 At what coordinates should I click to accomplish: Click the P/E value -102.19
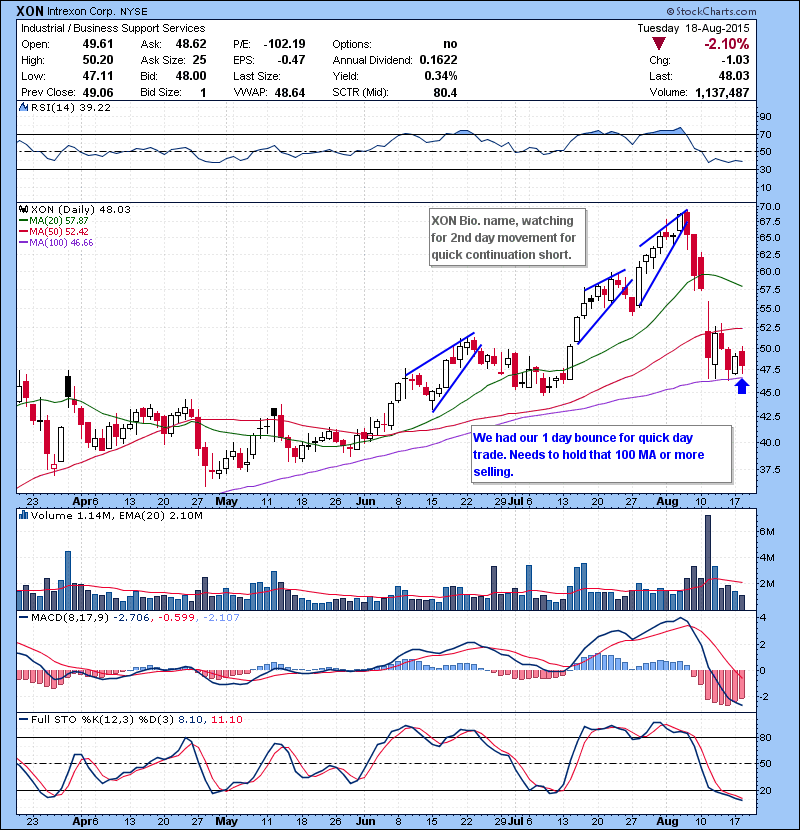285,44
